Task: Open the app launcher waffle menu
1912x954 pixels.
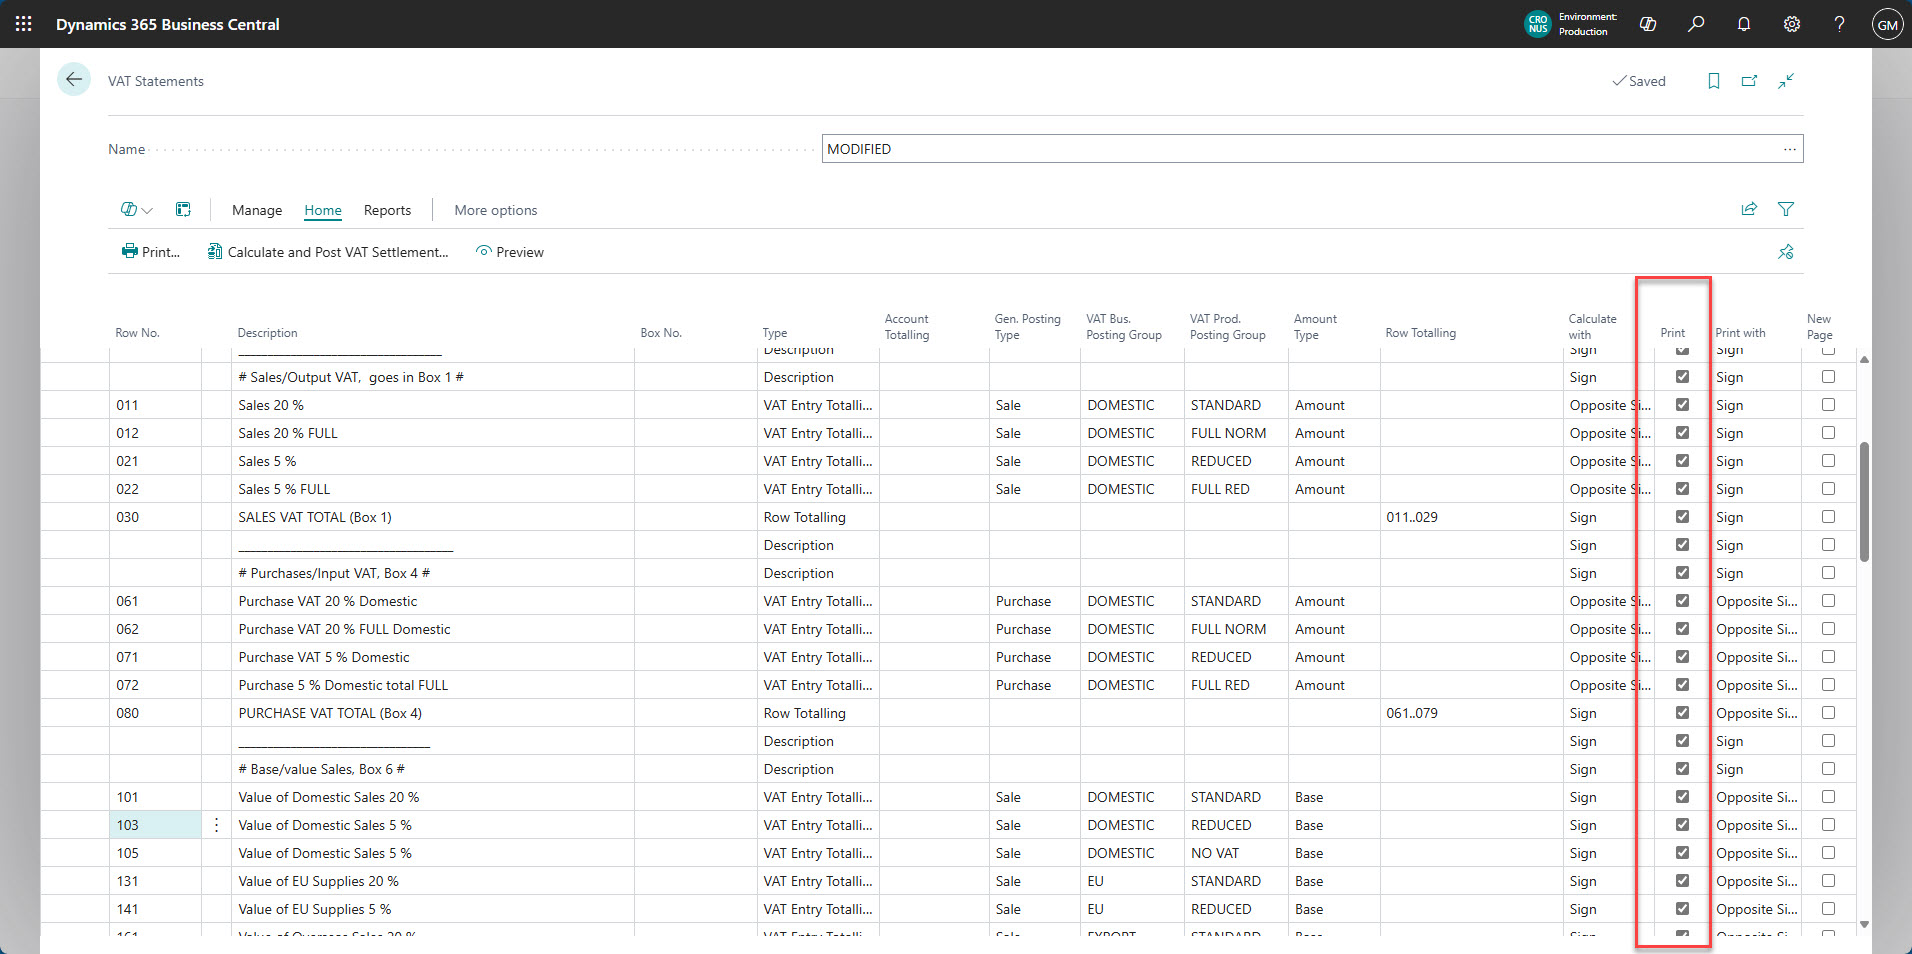Action: 23,24
